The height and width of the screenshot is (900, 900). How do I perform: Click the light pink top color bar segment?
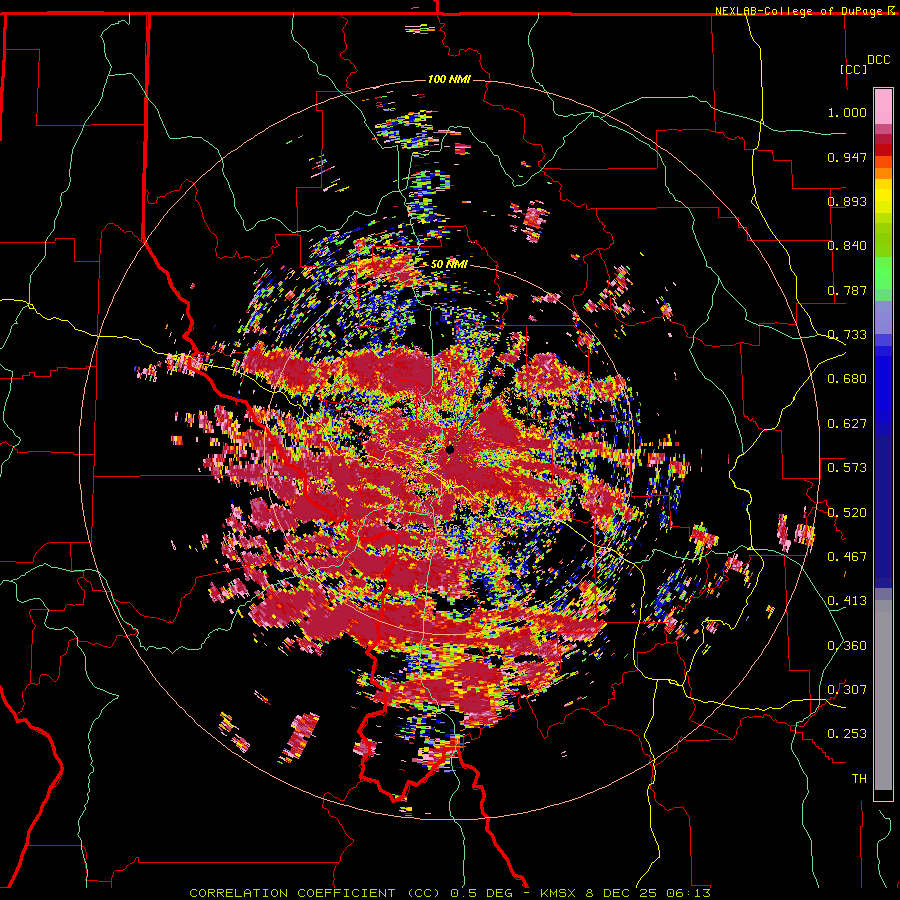pos(883,107)
